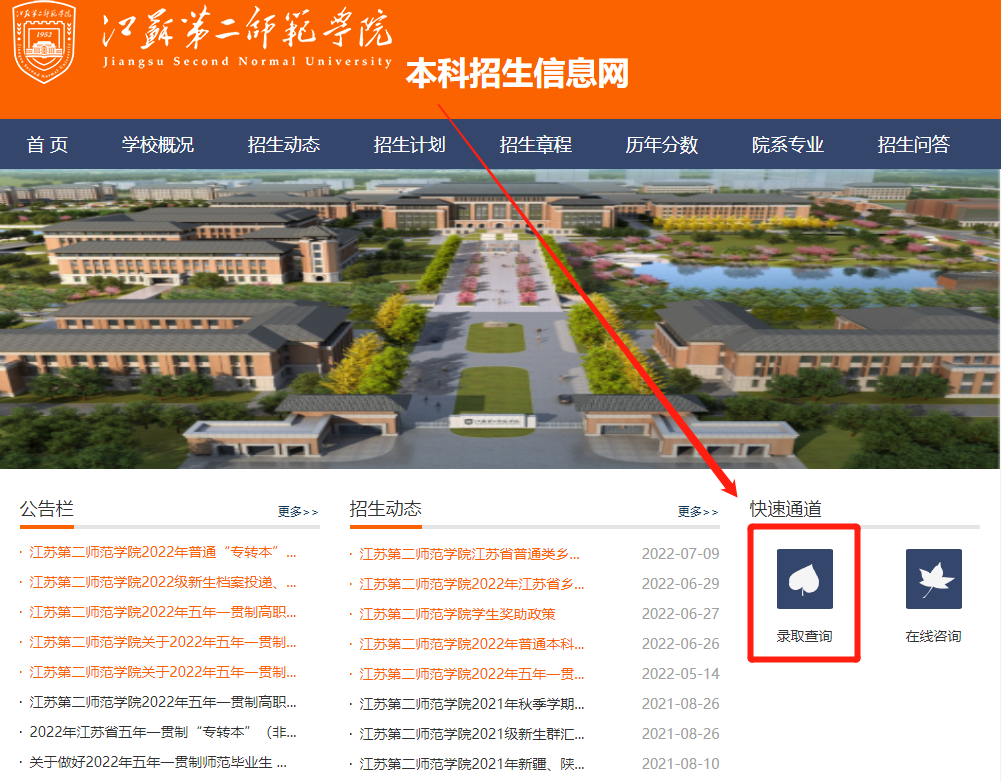Click the university crest logo
Screen dimensions: 1001x782
[43, 45]
